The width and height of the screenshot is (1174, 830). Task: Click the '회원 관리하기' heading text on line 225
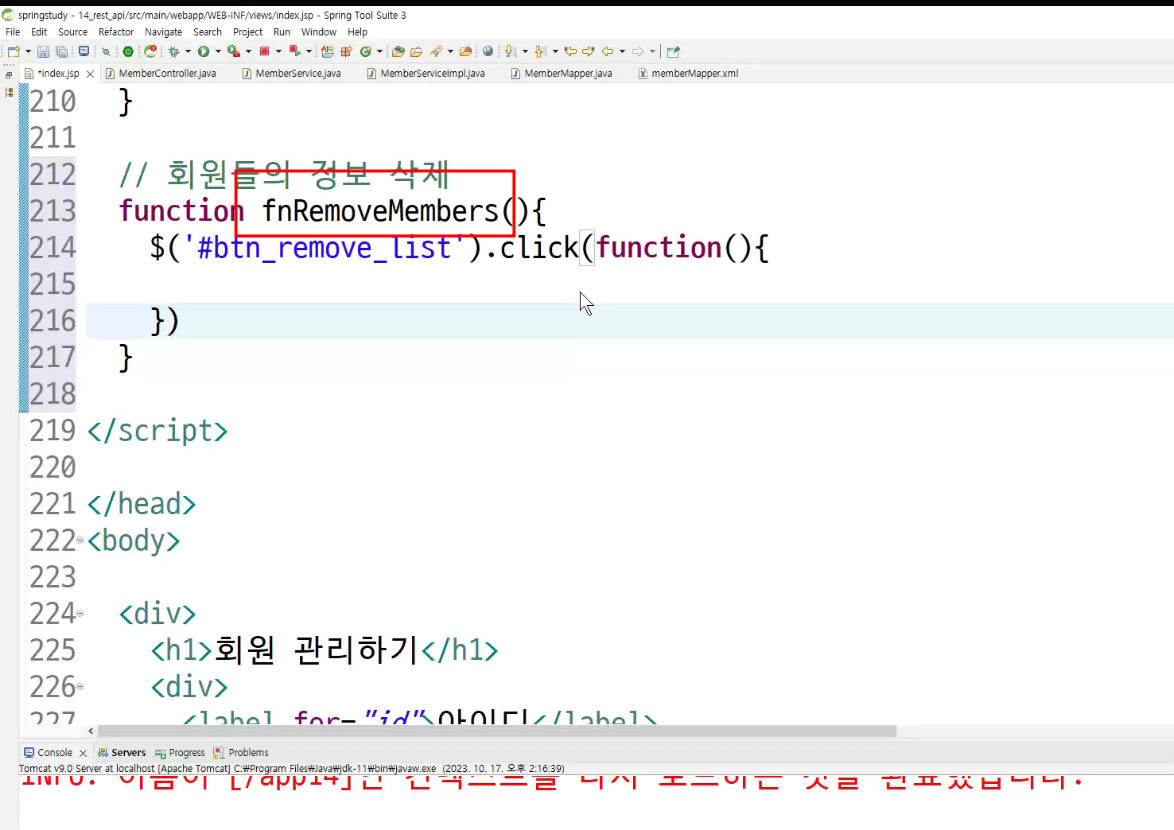316,650
